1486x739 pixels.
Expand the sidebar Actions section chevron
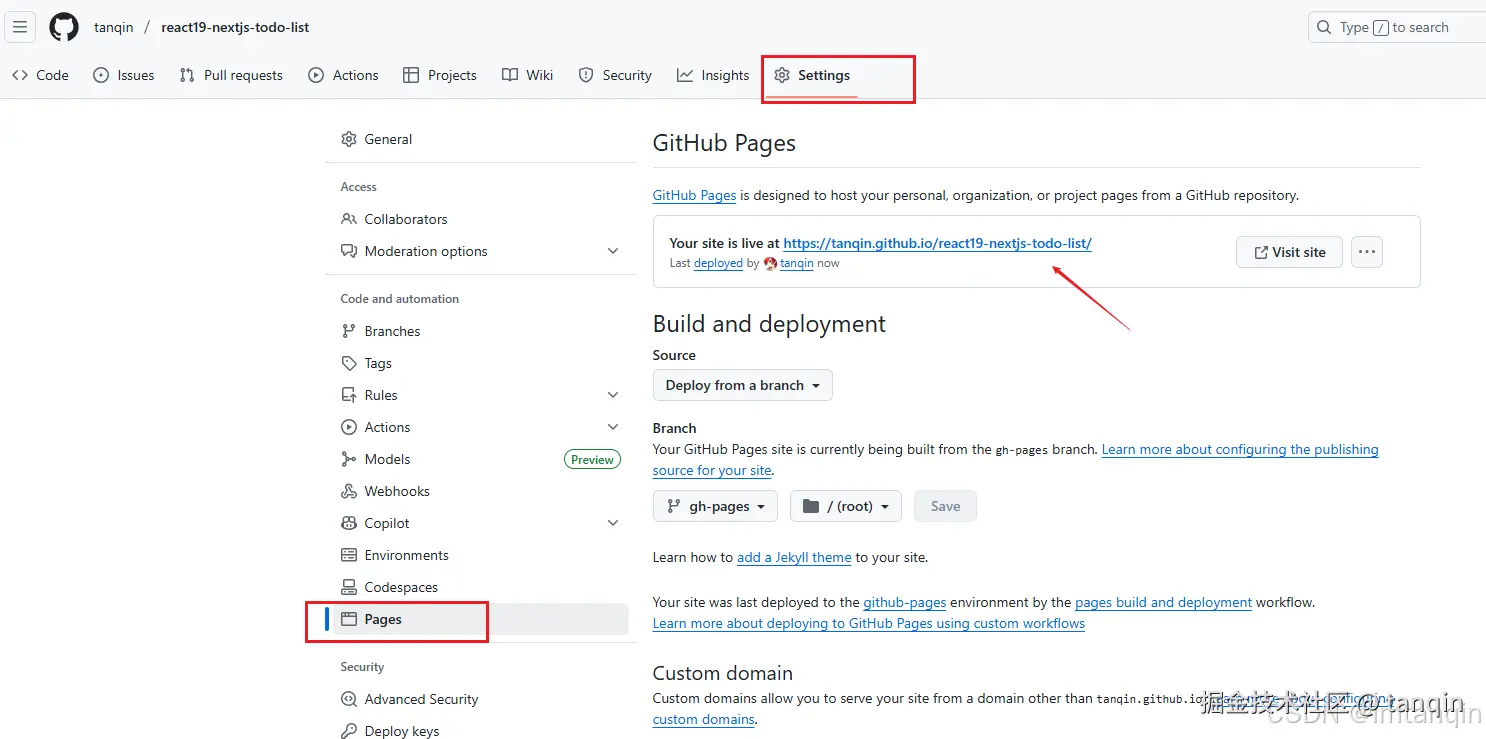tap(613, 427)
